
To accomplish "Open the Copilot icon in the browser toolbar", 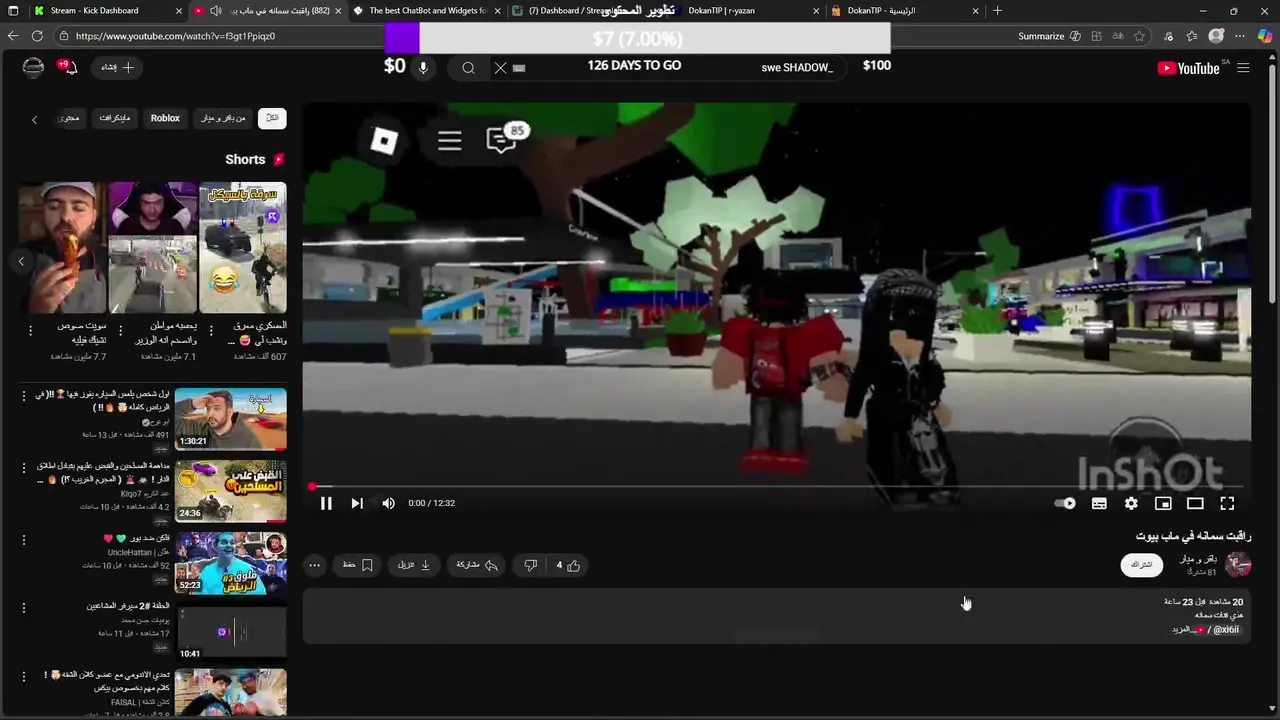I will (1265, 36).
